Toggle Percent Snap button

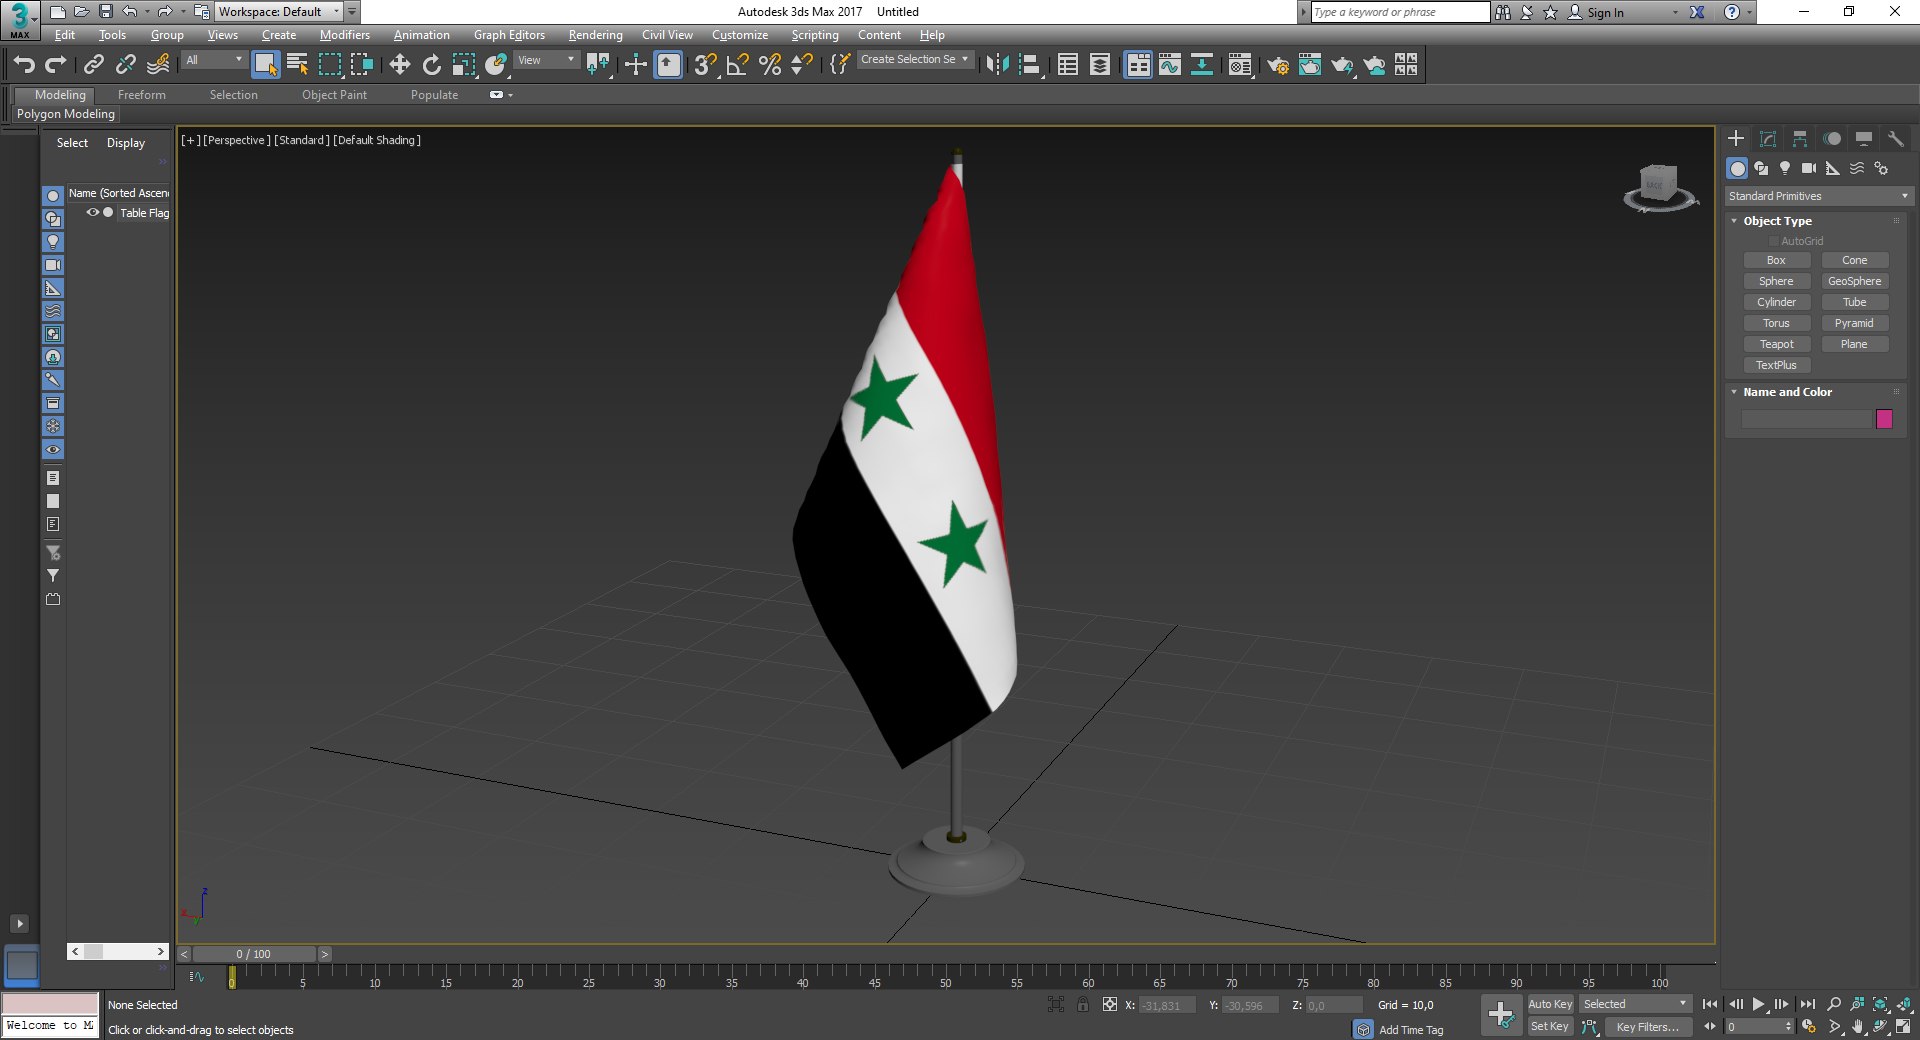770,65
